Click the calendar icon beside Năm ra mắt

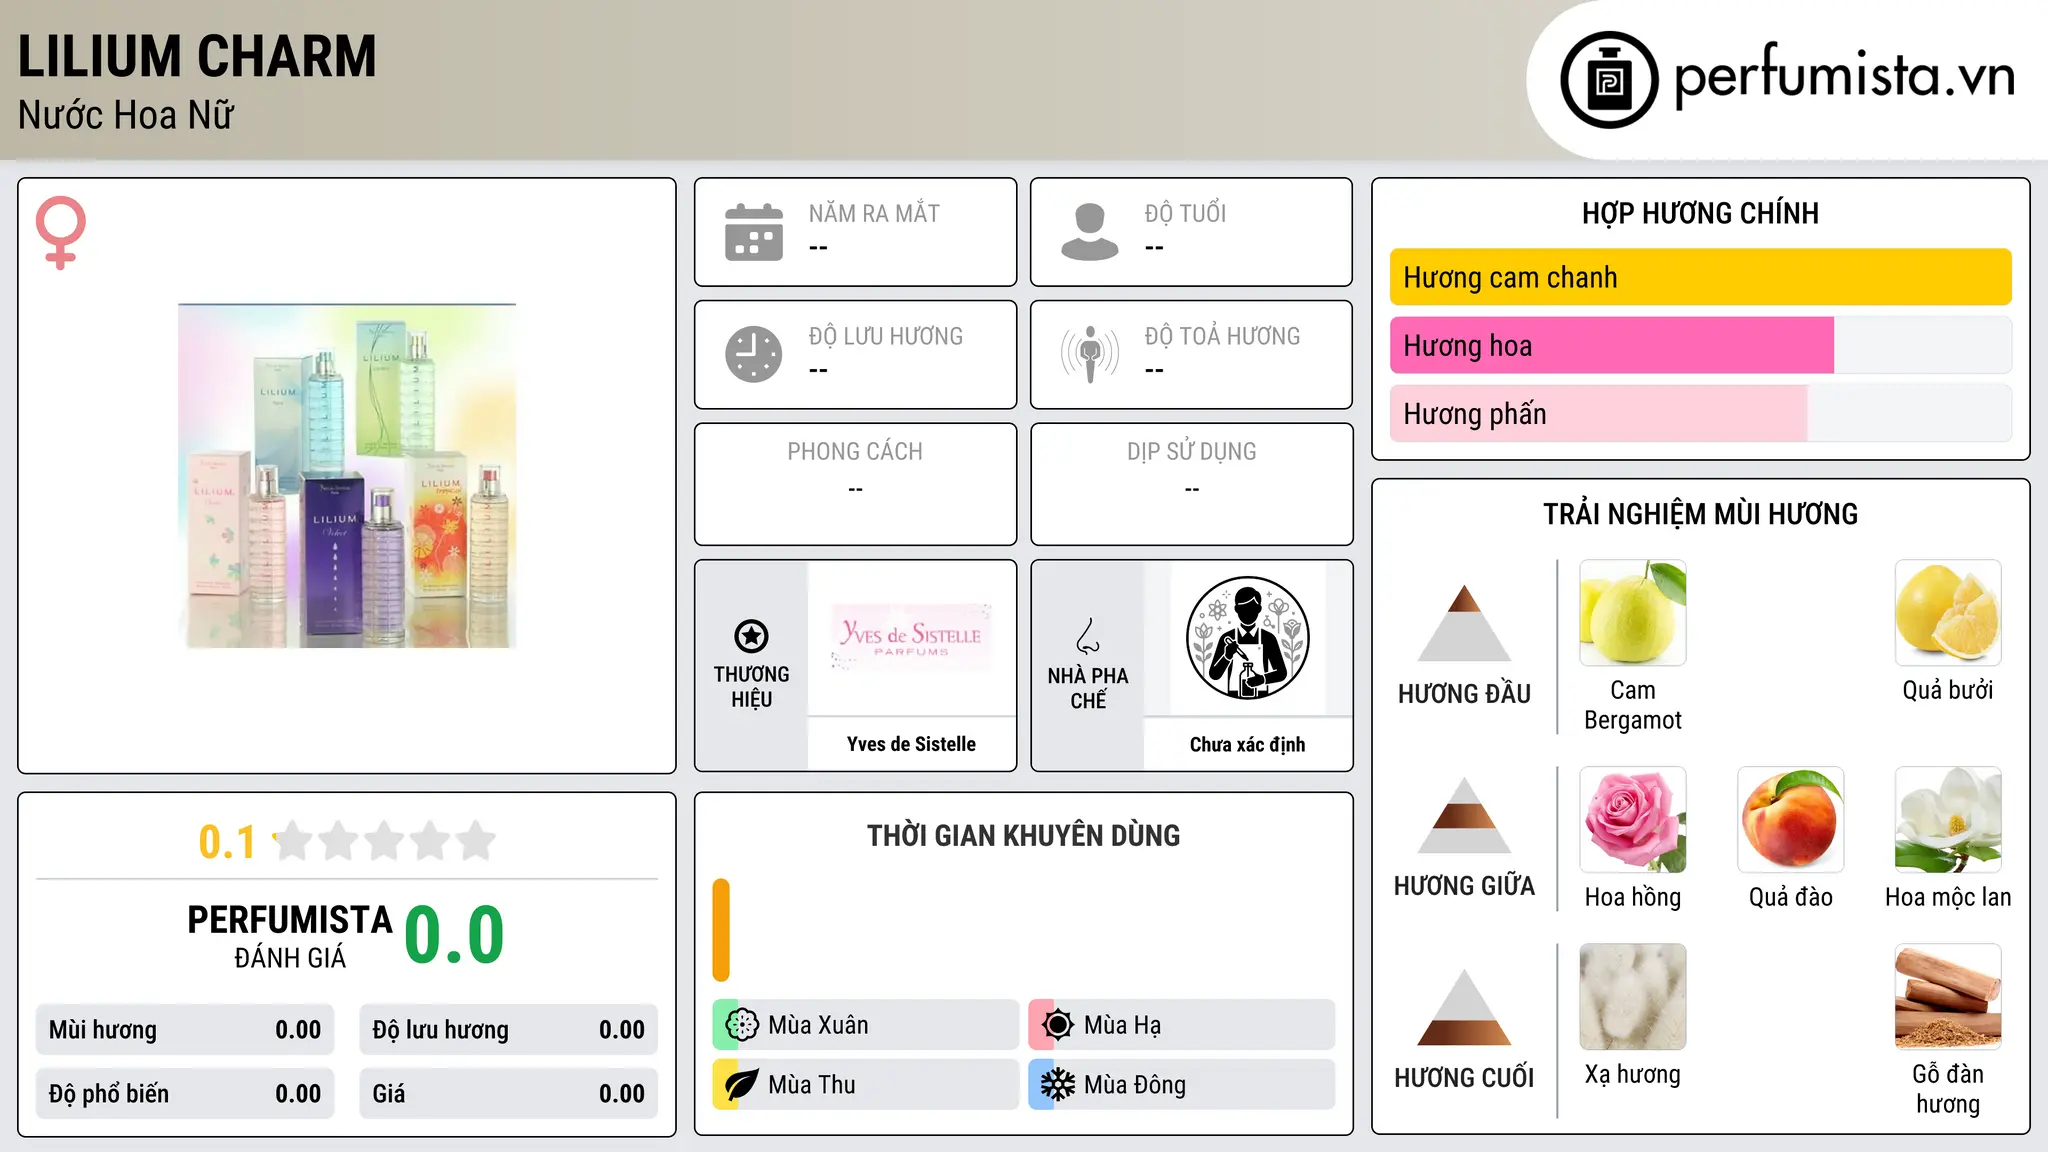click(x=754, y=232)
